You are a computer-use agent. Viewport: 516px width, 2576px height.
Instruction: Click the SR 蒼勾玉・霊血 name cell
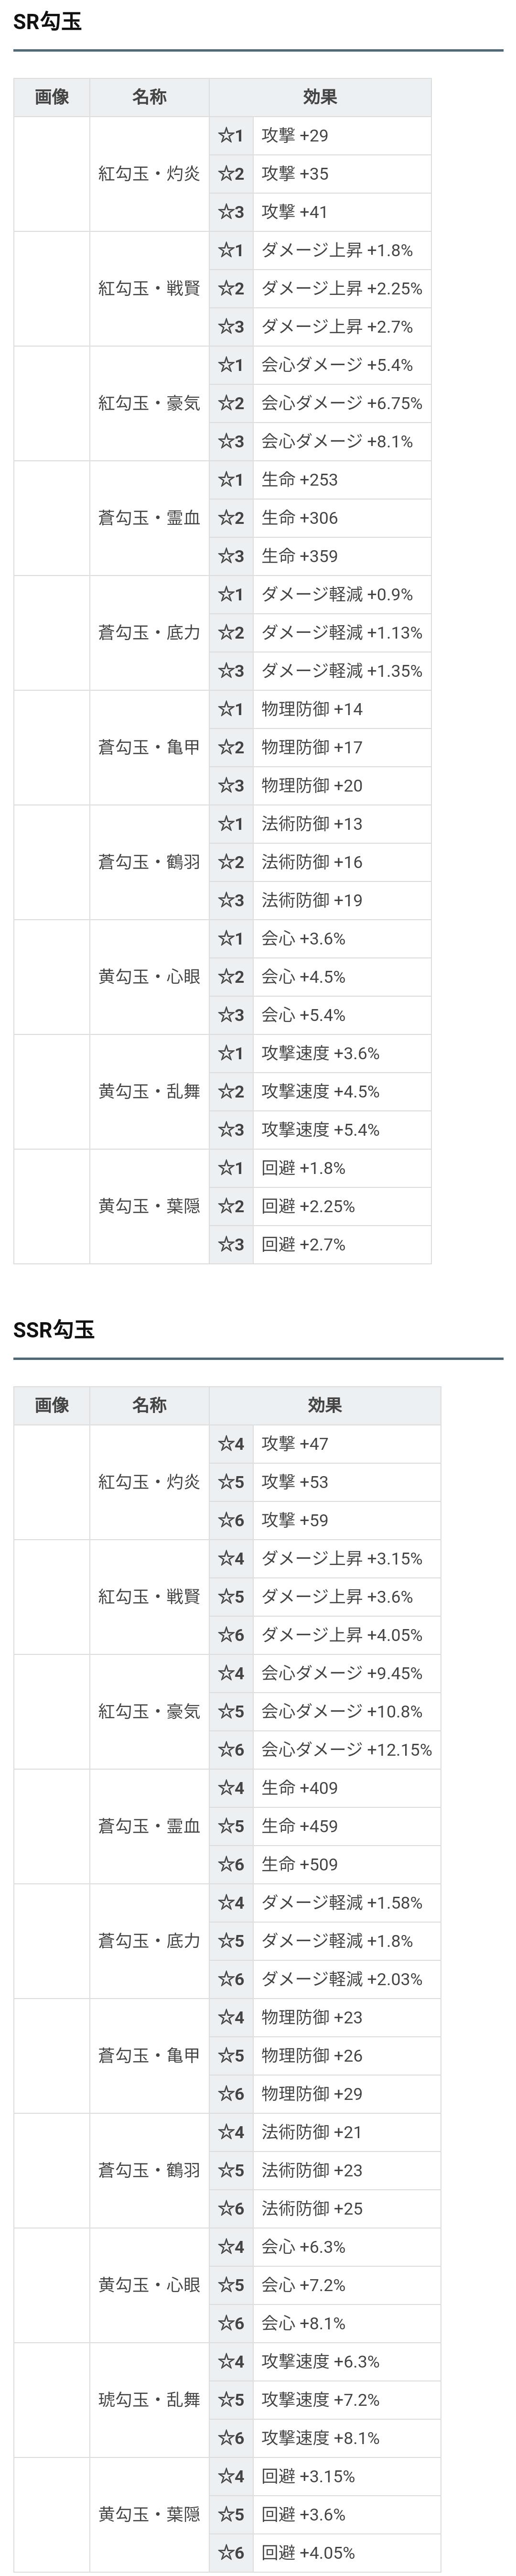(x=149, y=518)
